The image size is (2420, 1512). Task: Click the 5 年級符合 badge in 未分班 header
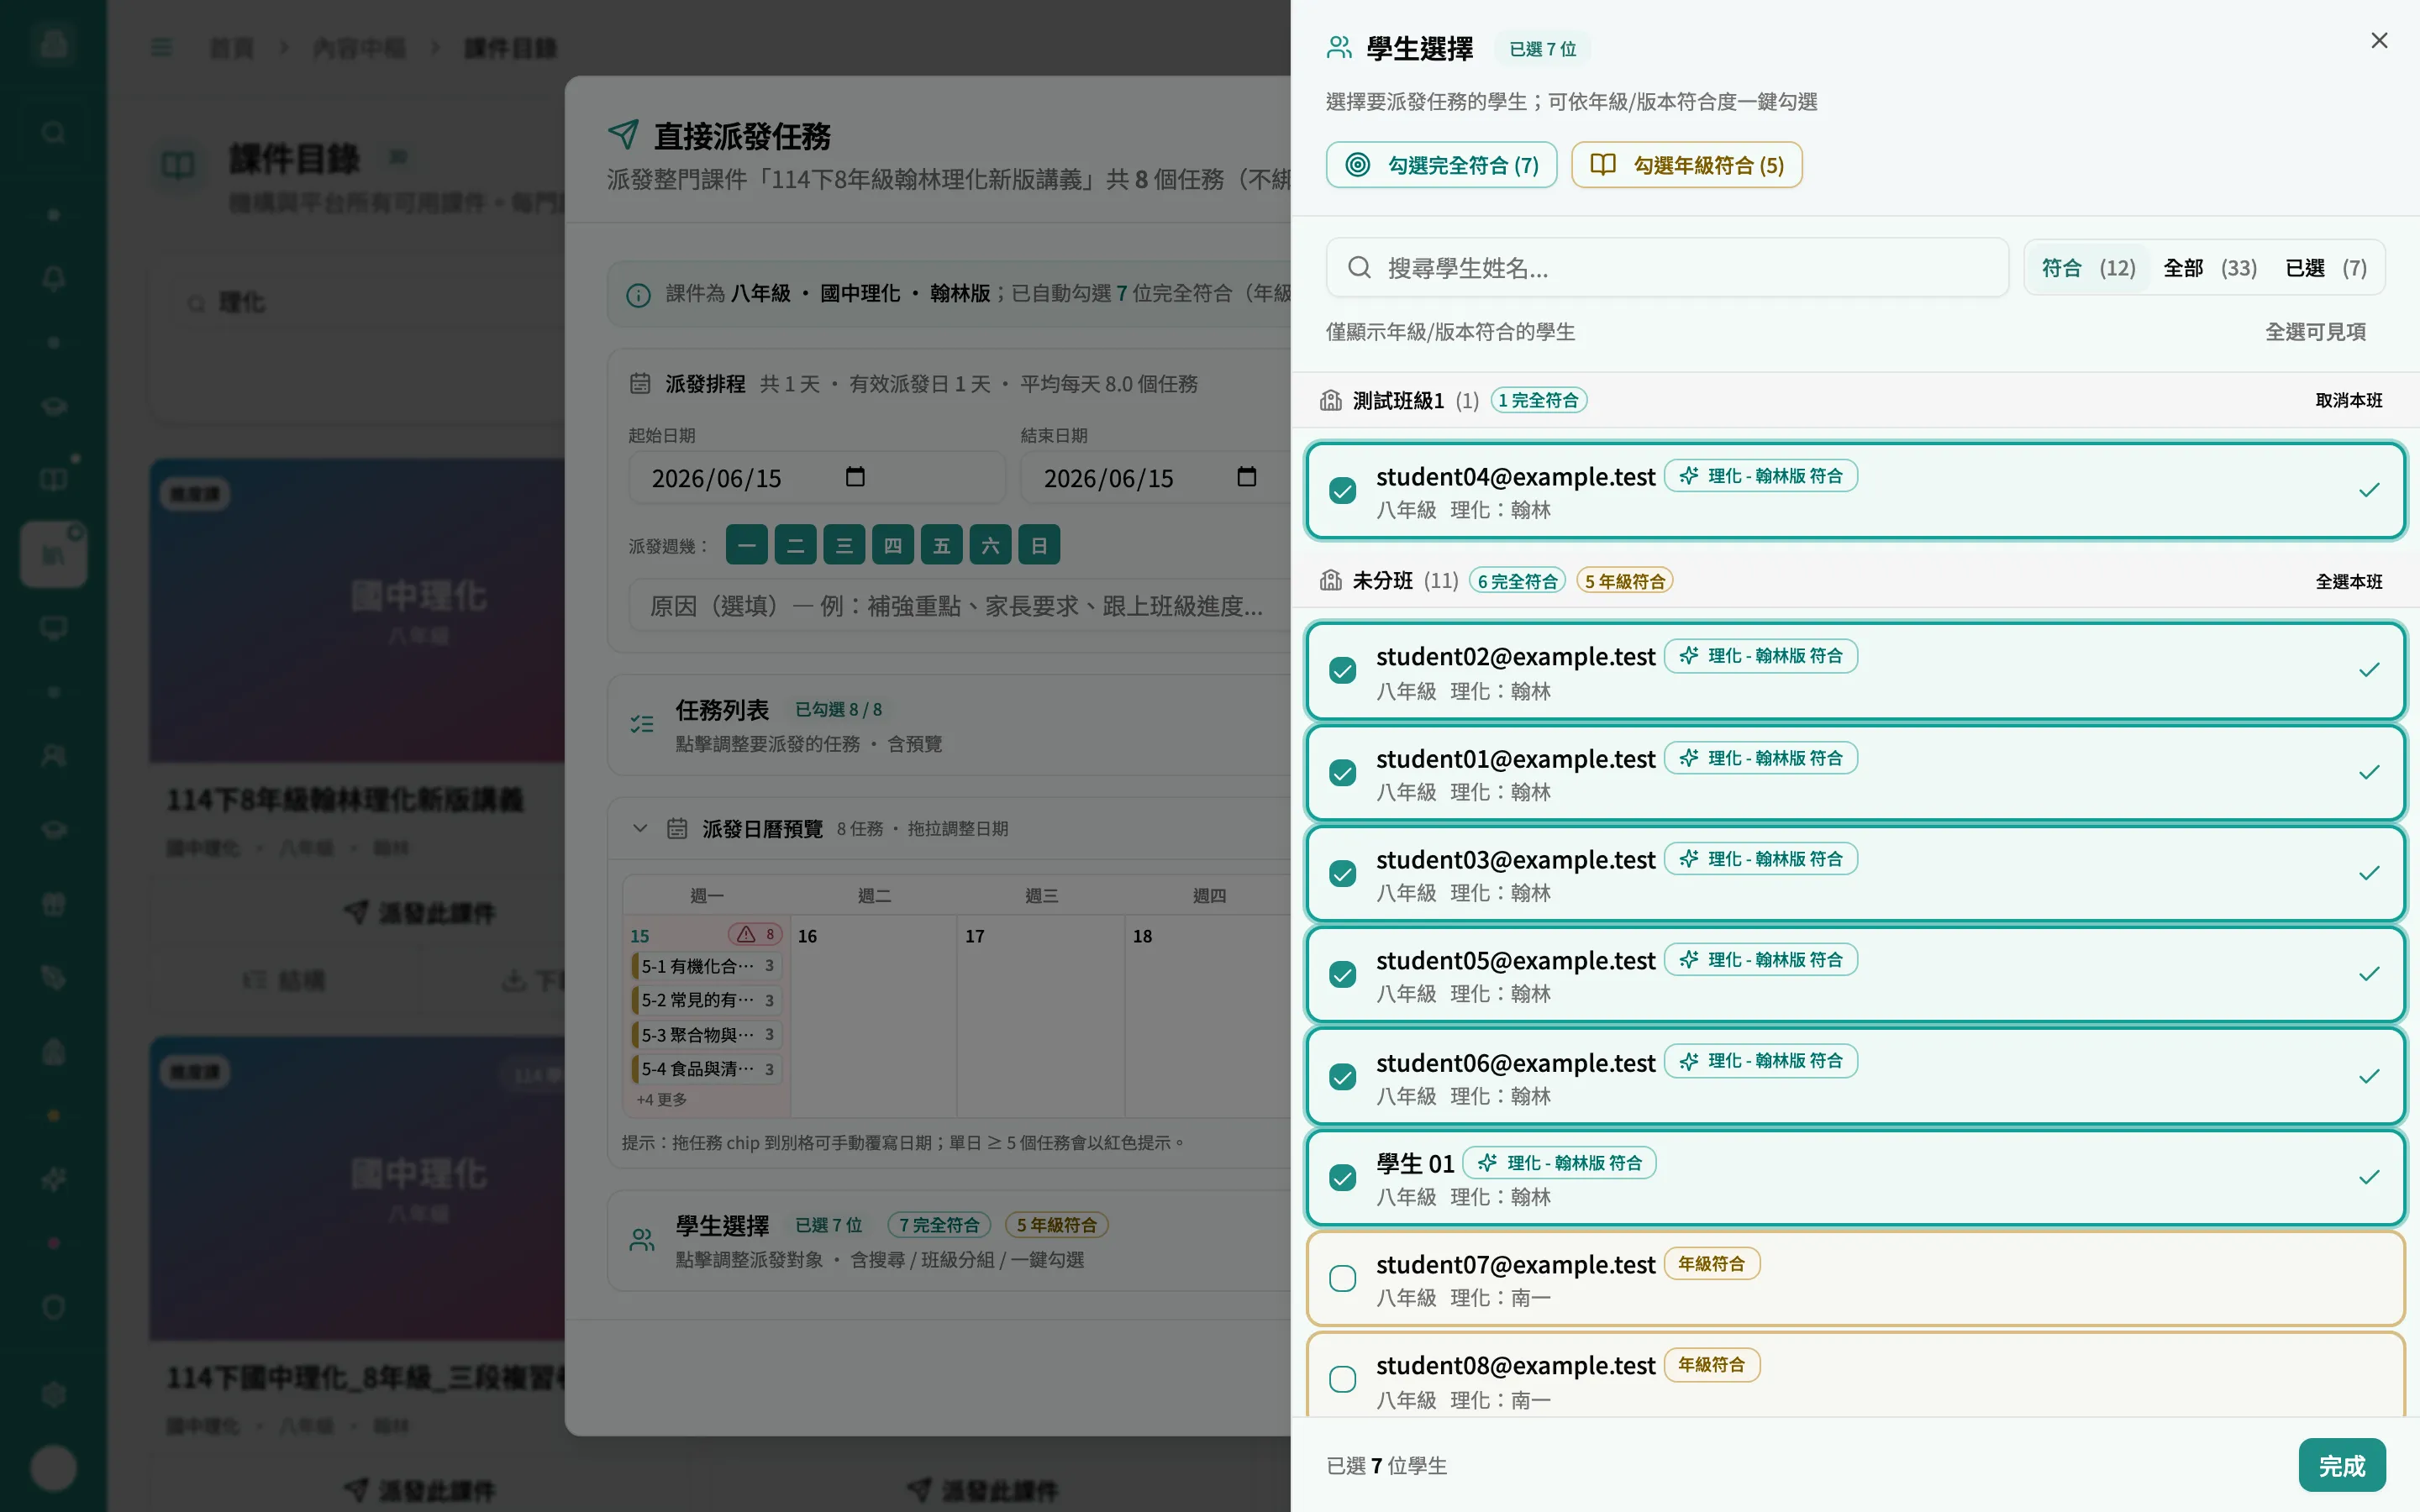(1624, 581)
